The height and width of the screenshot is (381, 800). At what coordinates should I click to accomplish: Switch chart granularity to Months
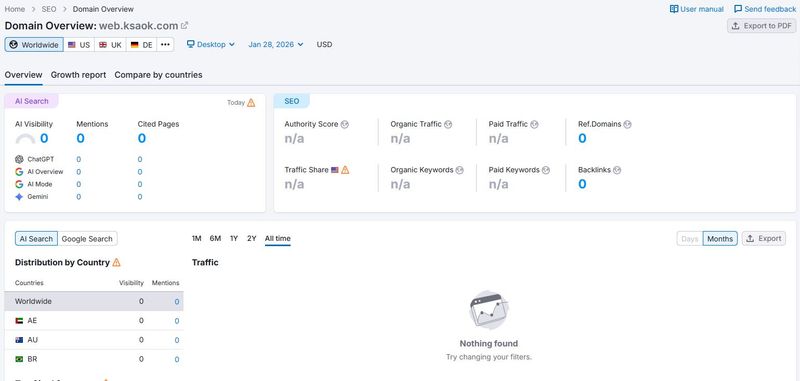point(720,239)
